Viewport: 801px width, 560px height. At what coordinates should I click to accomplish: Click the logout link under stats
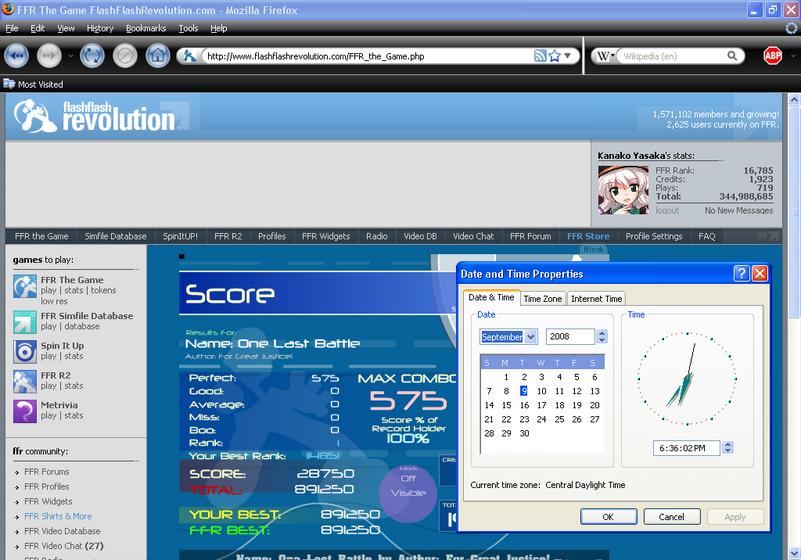click(x=667, y=210)
